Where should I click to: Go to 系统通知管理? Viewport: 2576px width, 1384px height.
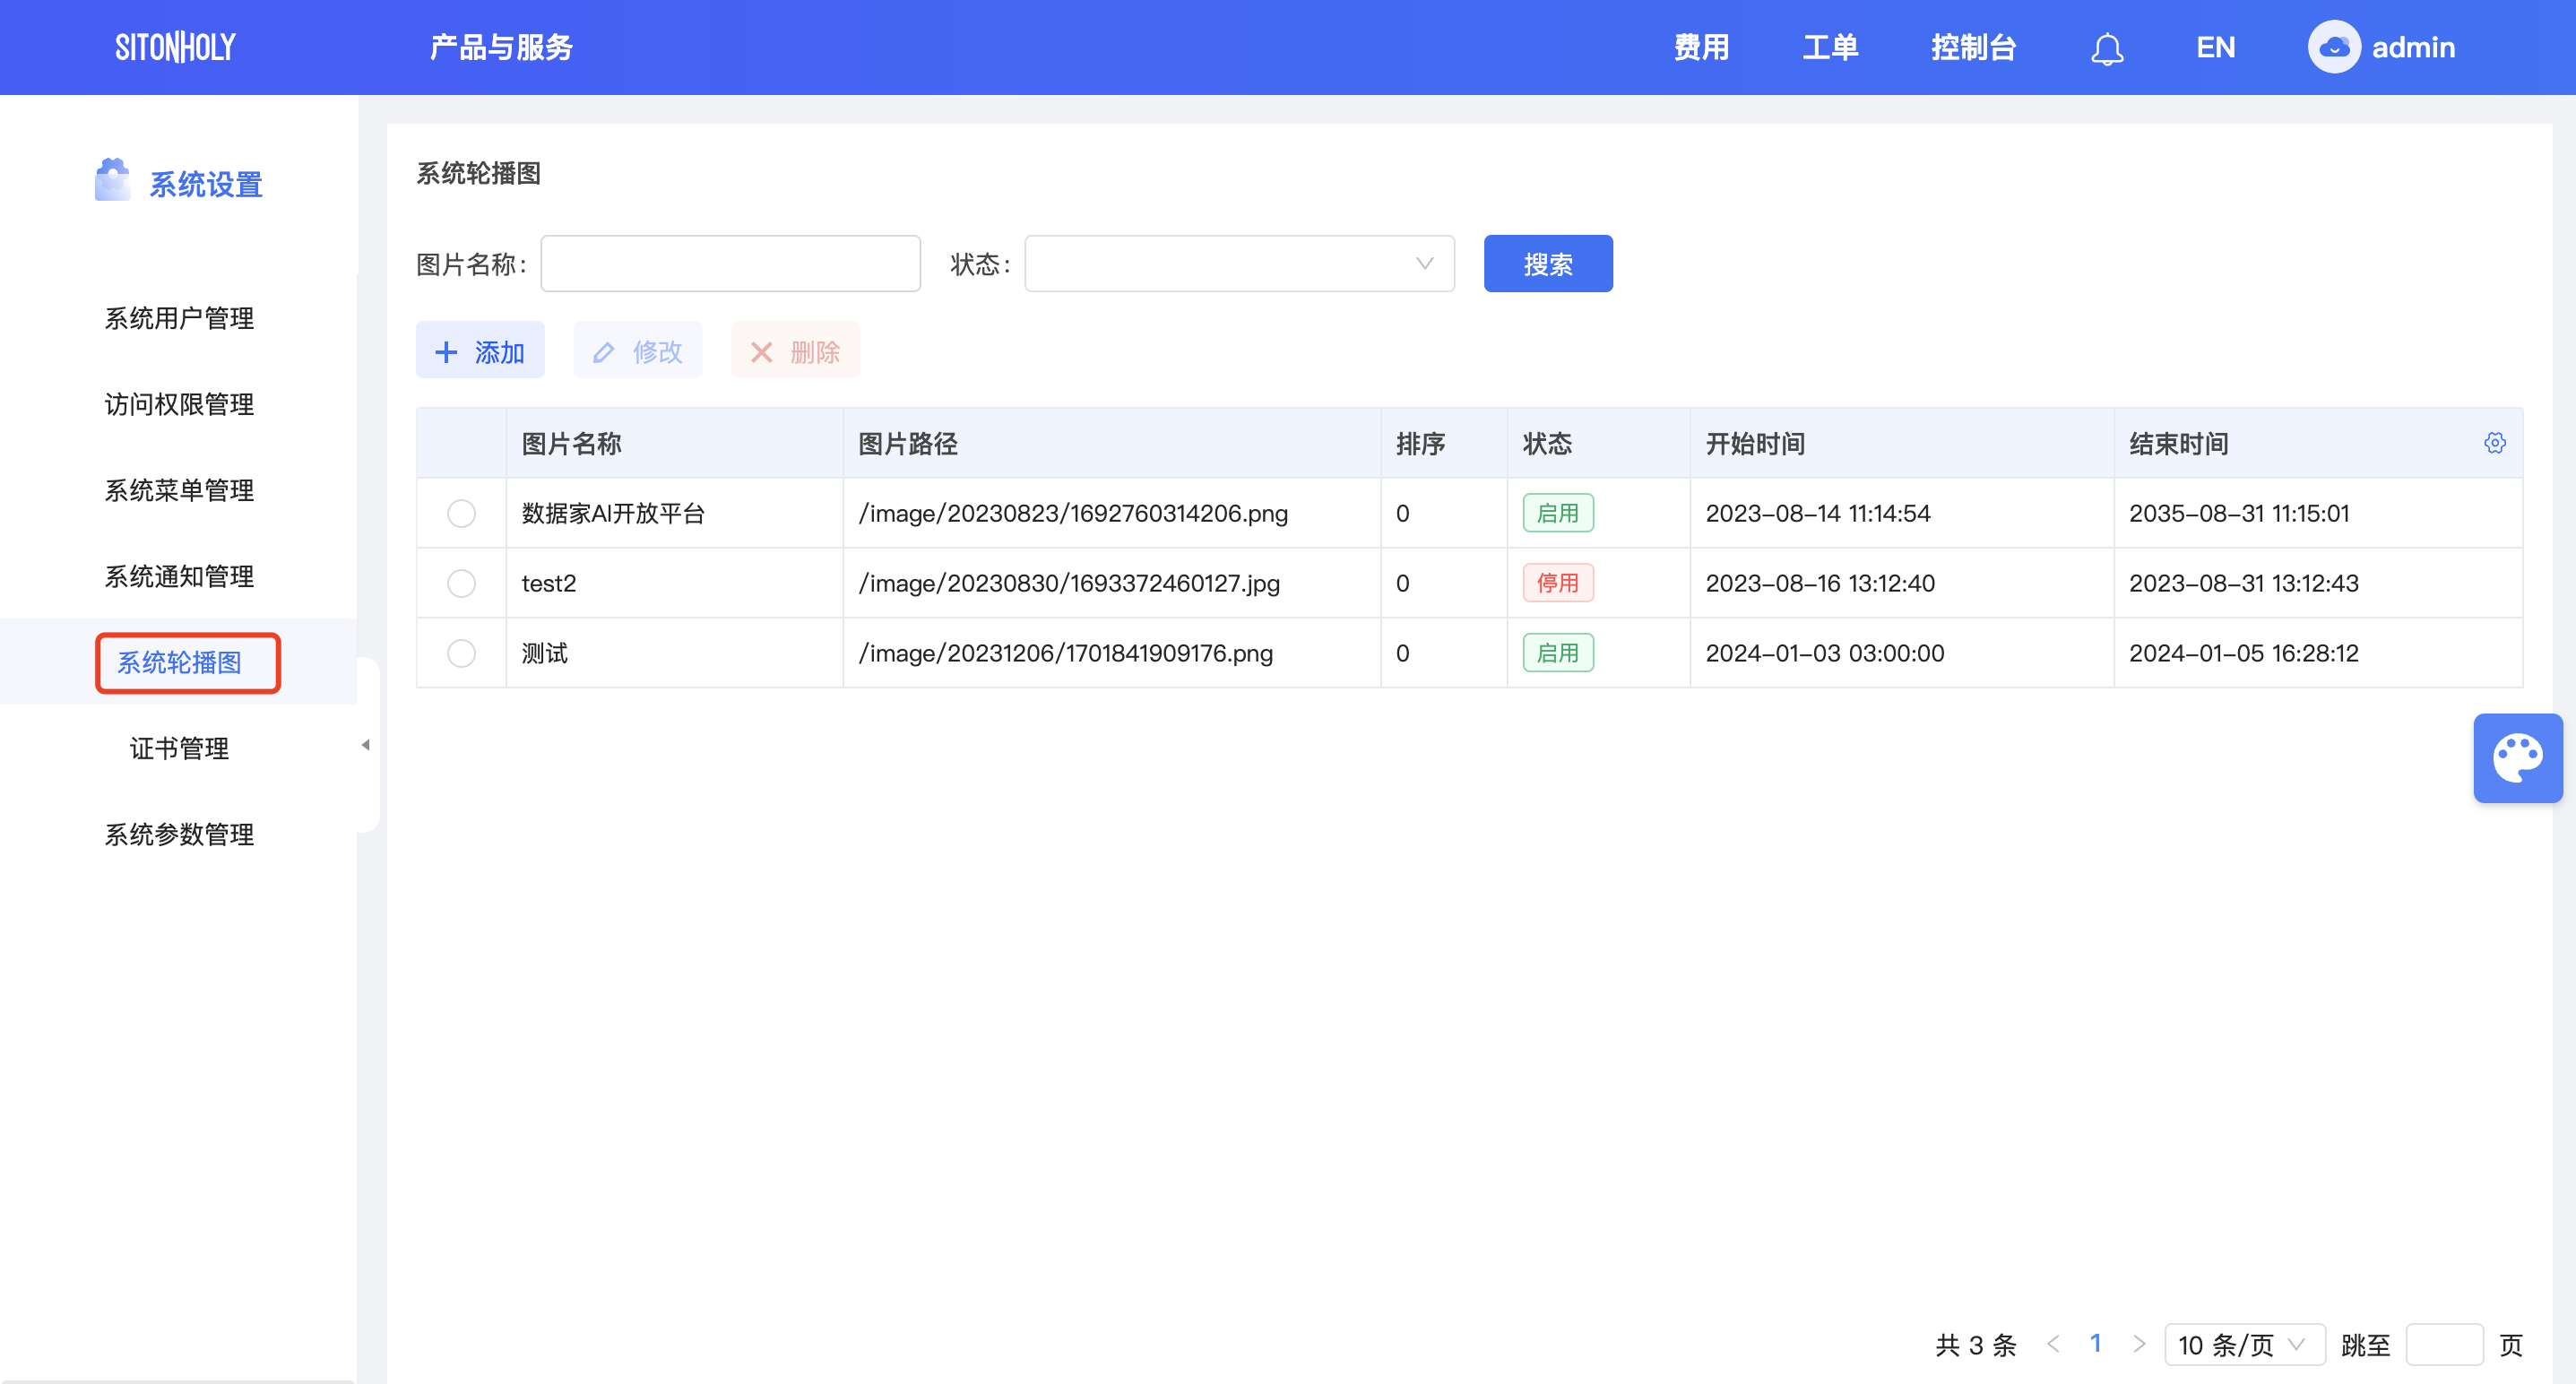[x=179, y=576]
